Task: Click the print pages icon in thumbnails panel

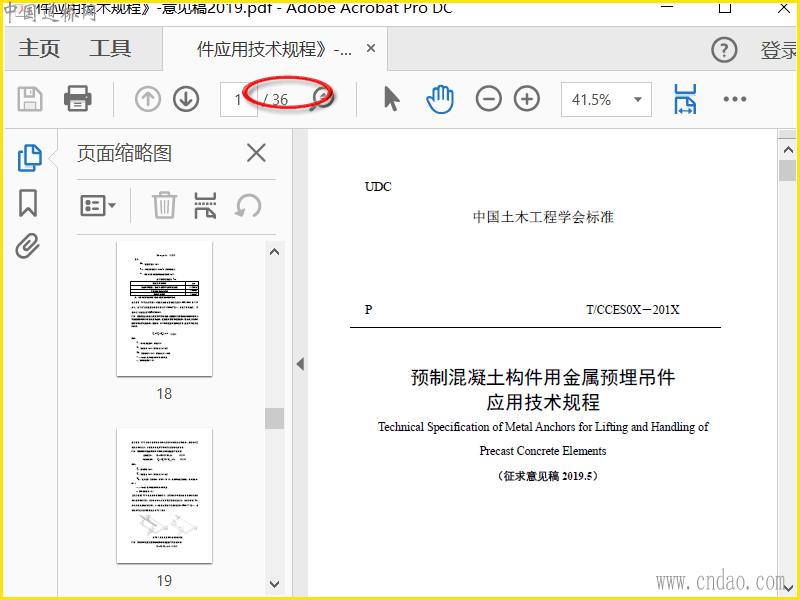Action: coord(205,206)
